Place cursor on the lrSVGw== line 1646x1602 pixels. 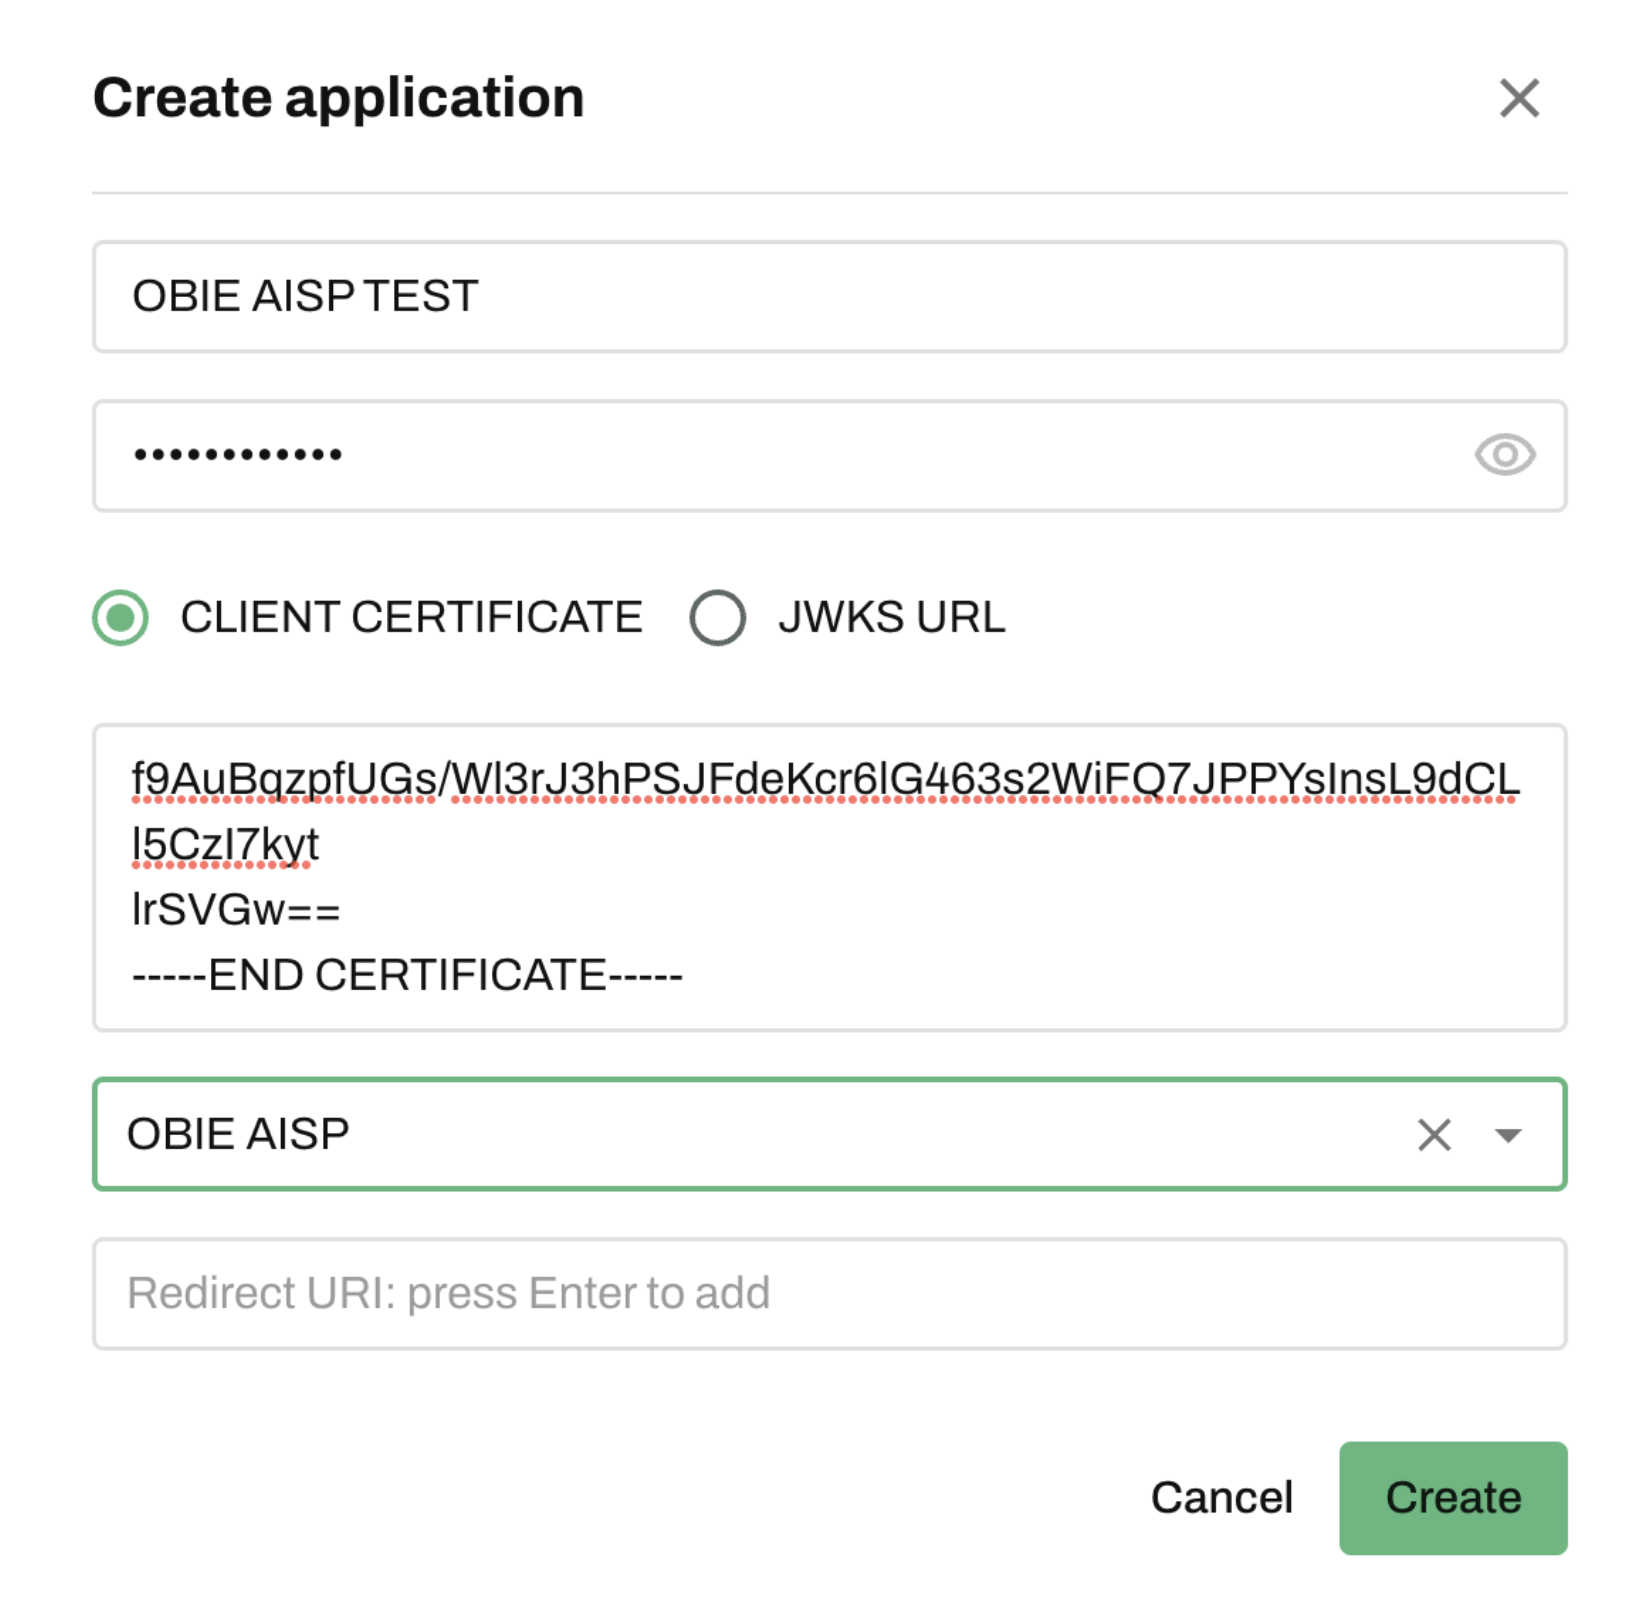[236, 910]
